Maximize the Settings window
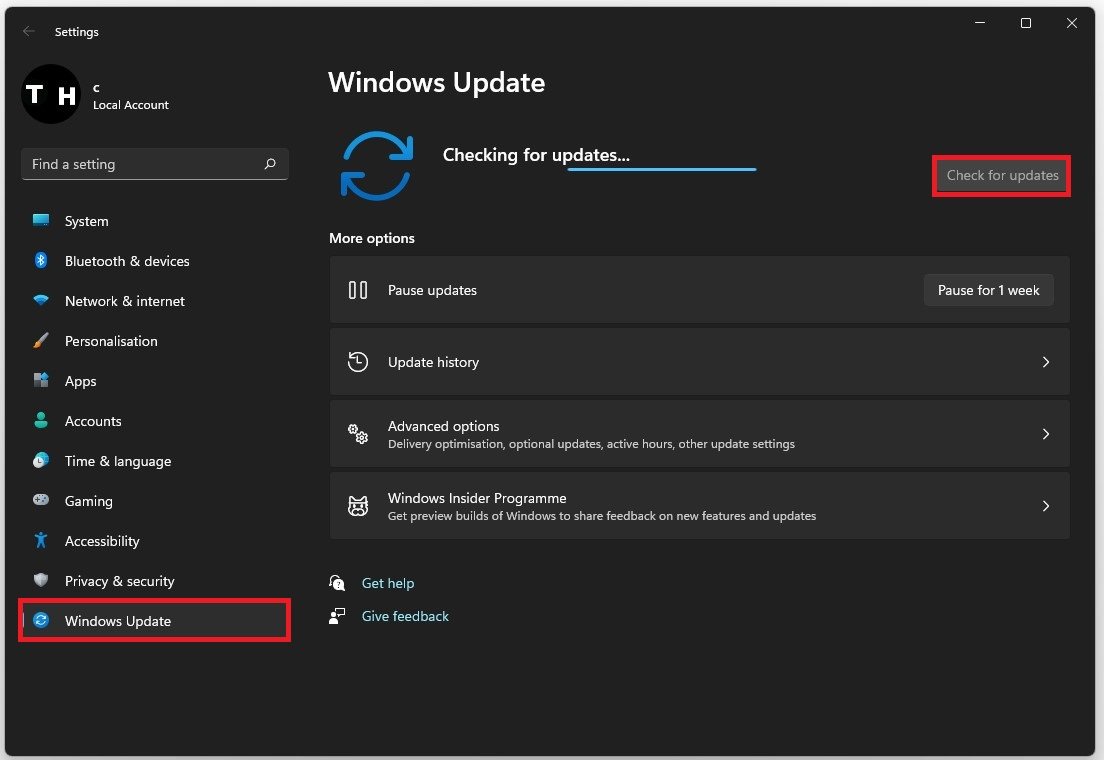This screenshot has height=760, width=1104. [x=1026, y=23]
